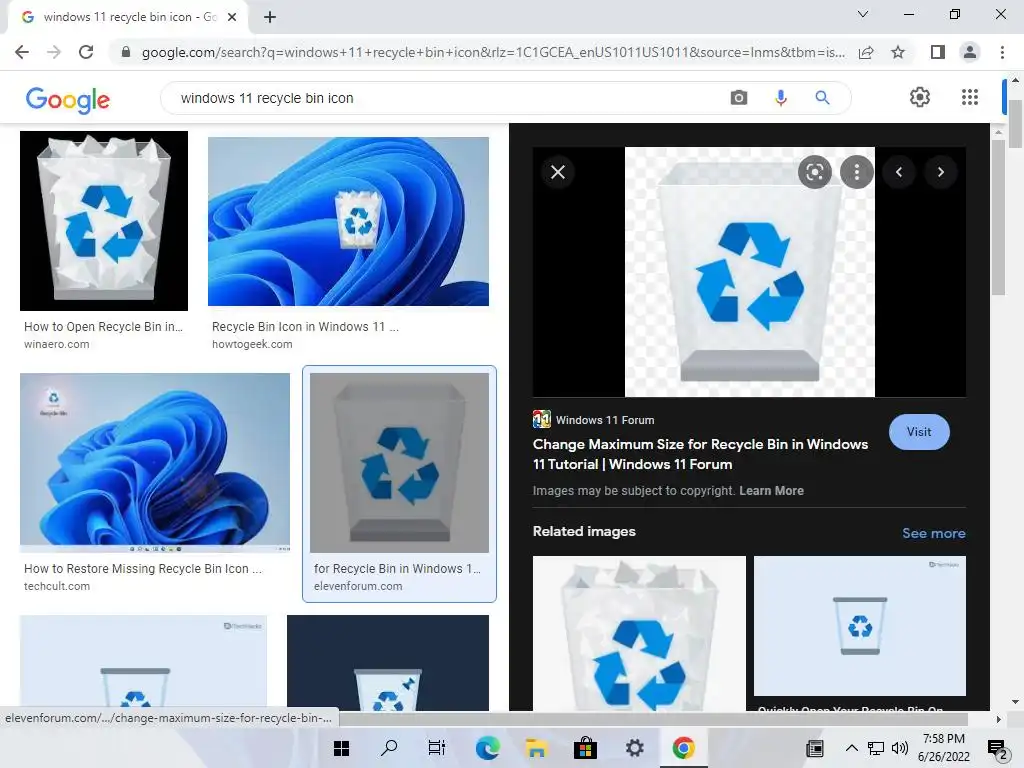Open the winaero.com recycle bin thumbnail
This screenshot has width=1024, height=768.
pos(104,221)
